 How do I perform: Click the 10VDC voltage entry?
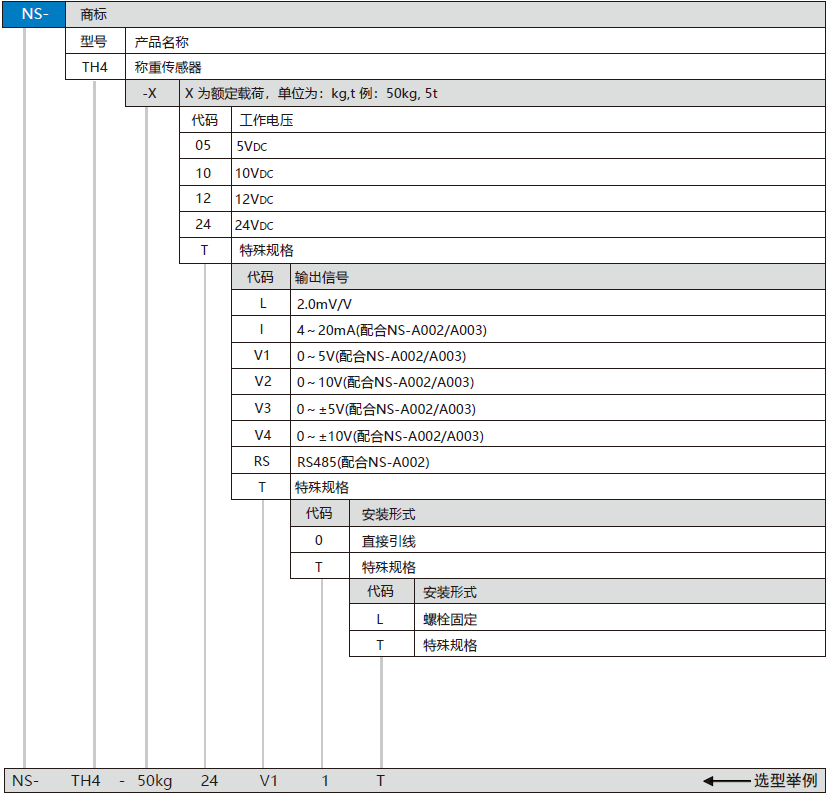pos(254,172)
